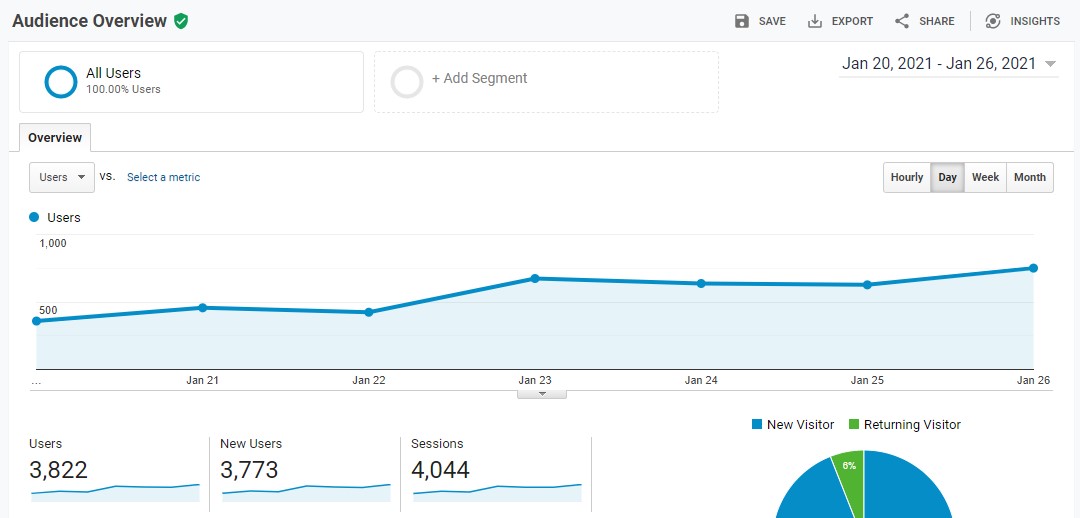Viewport: 1080px width, 518px height.
Task: Click the Jan 23 data point on chart
Action: pyautogui.click(x=534, y=278)
